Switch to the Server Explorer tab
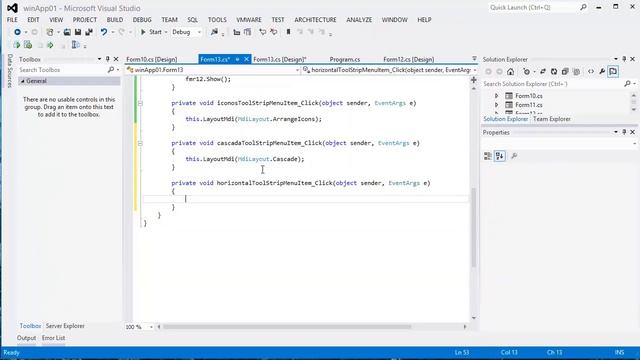 coord(65,326)
